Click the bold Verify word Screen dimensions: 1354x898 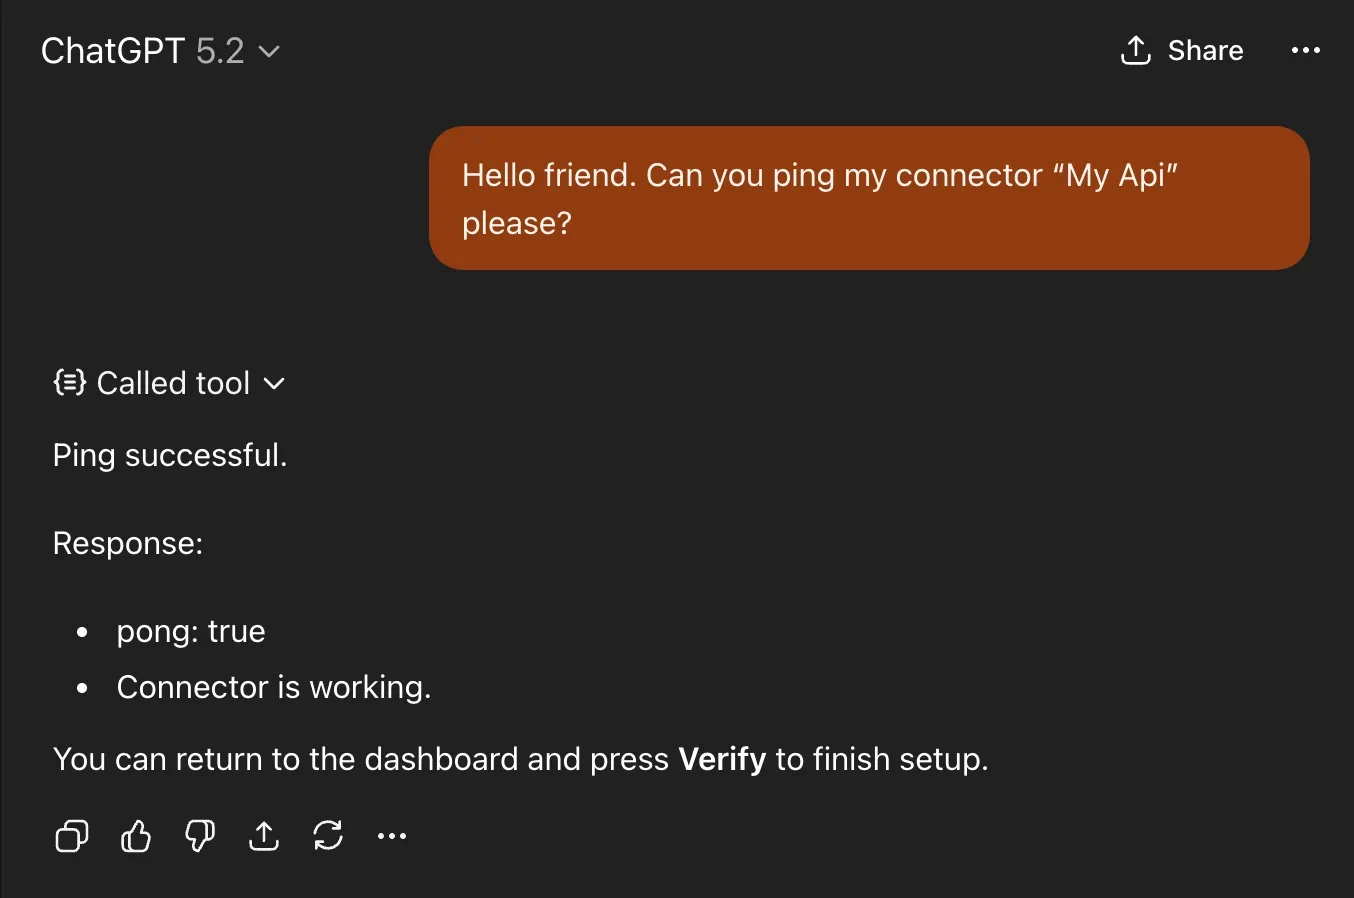coord(722,759)
